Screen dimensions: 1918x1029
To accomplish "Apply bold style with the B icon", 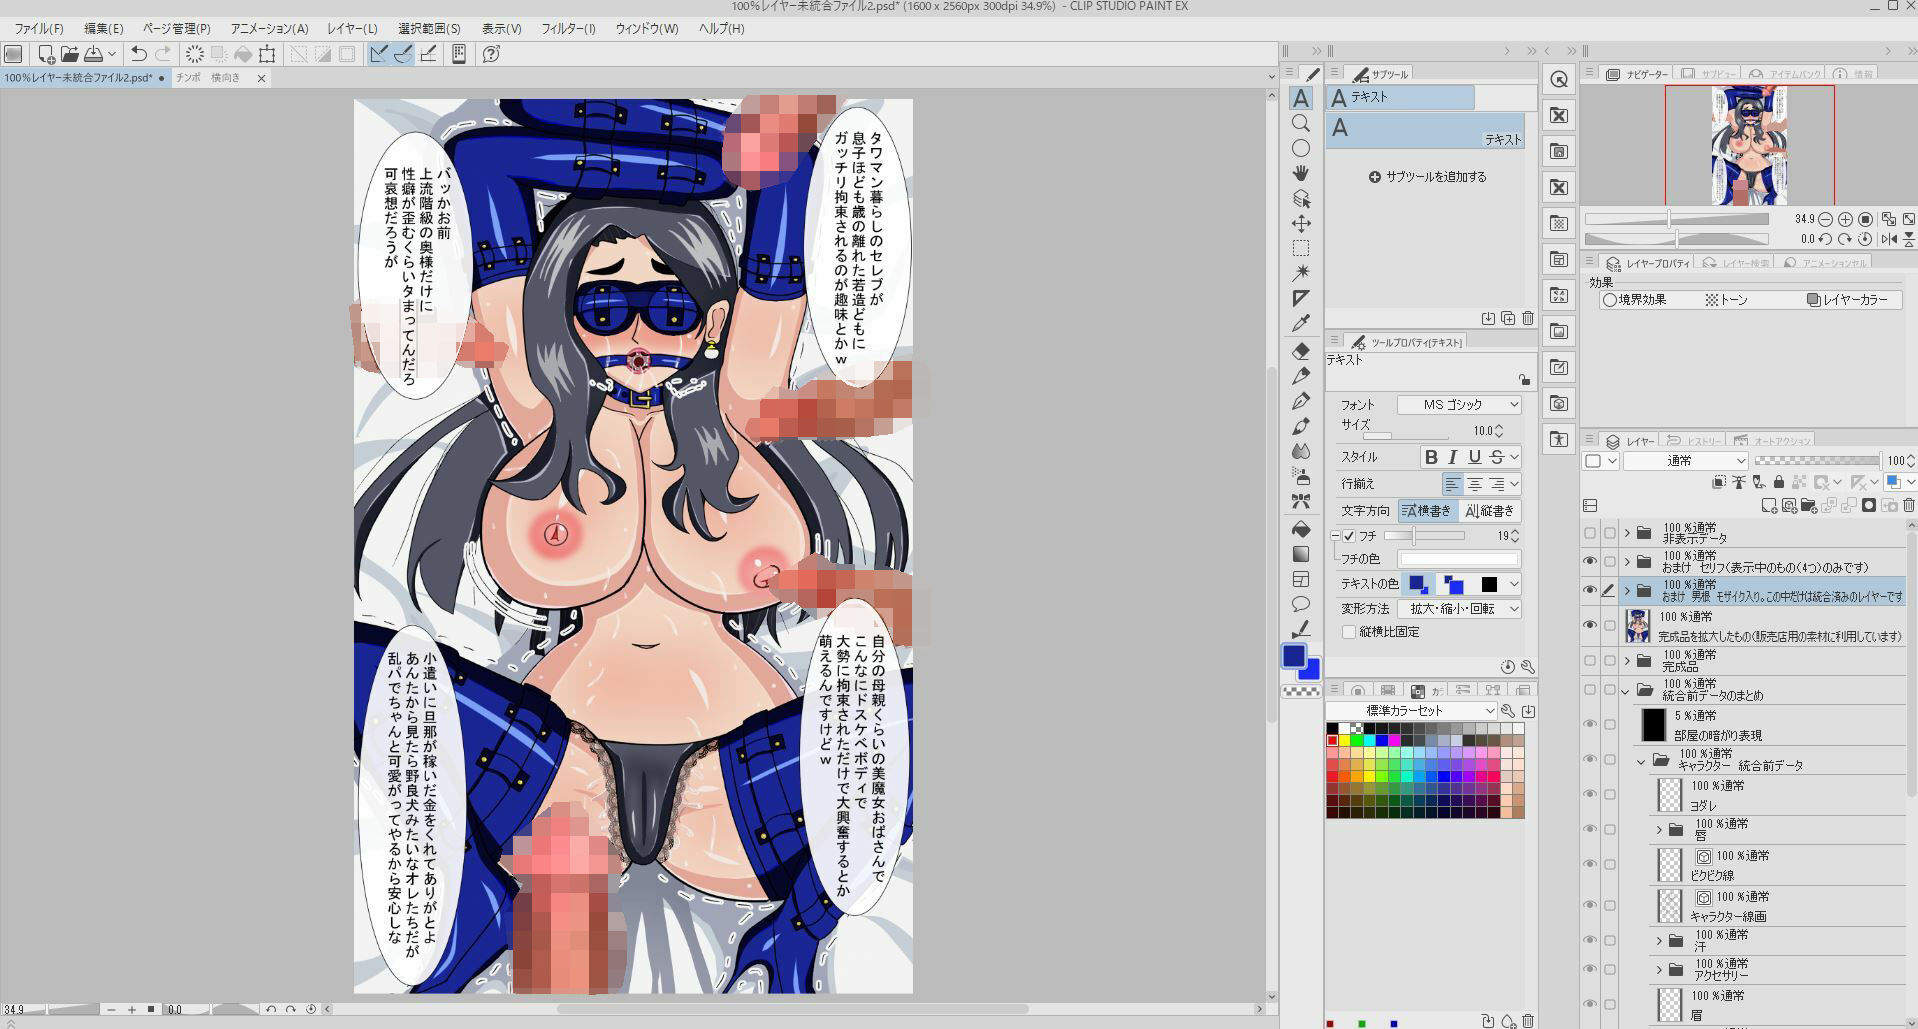I will [1431, 457].
